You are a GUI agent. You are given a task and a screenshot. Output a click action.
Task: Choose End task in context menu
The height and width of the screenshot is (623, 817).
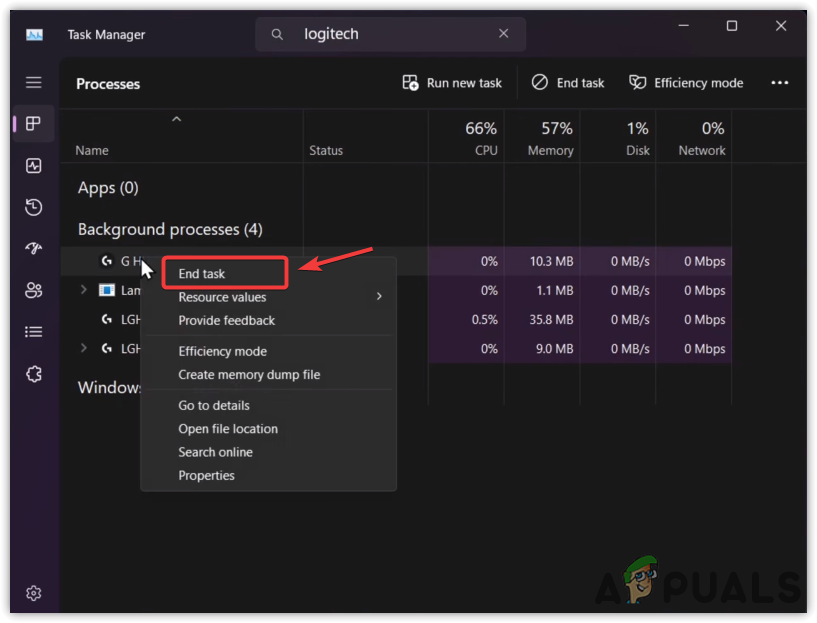click(x=202, y=273)
